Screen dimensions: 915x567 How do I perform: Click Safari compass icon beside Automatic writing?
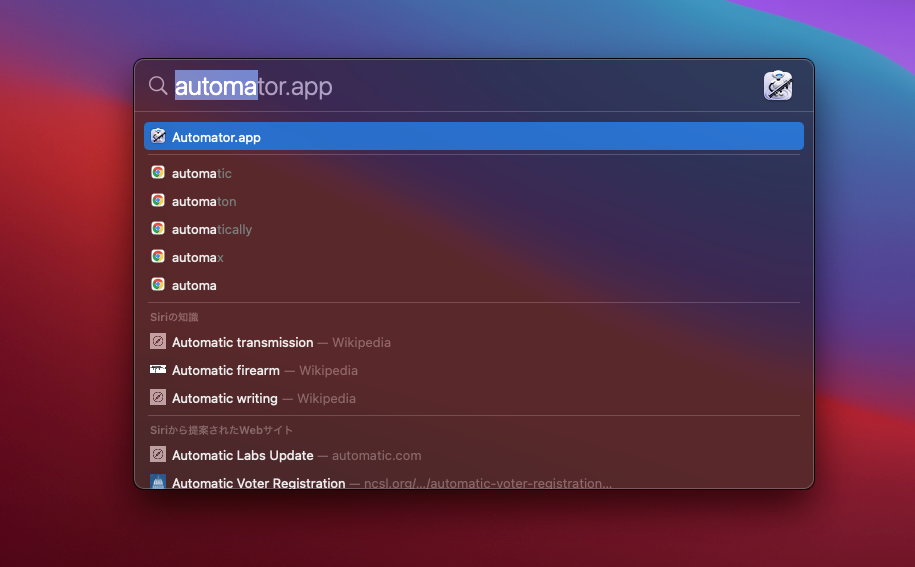click(158, 397)
